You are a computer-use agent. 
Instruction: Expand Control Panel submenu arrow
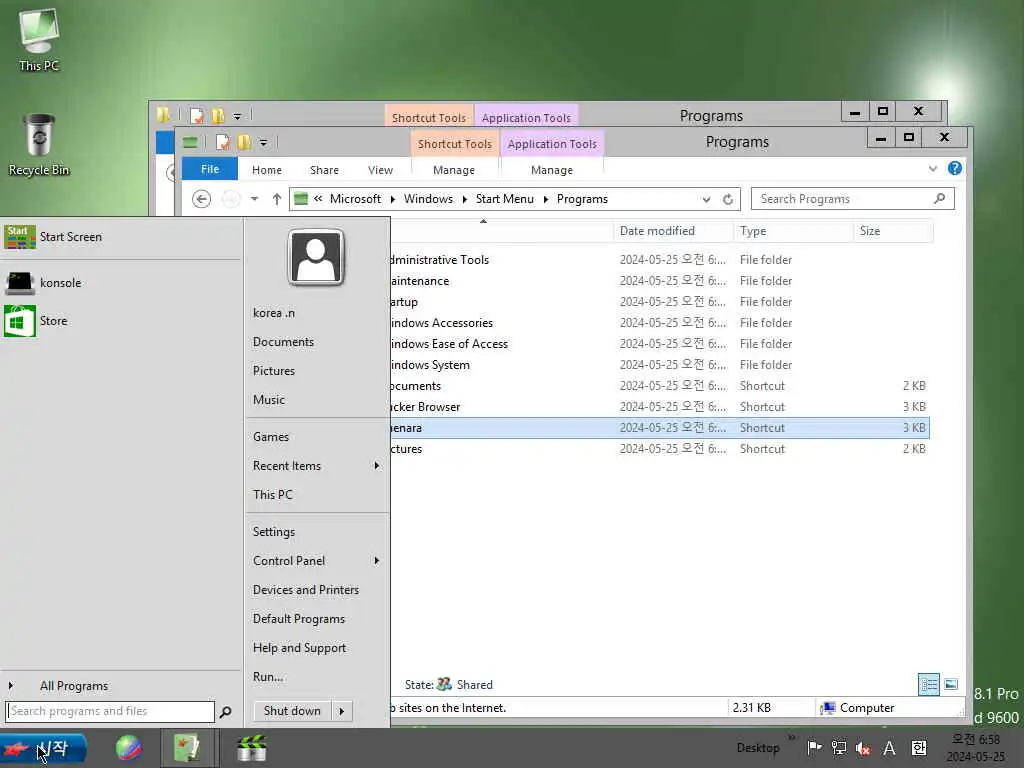pos(377,560)
